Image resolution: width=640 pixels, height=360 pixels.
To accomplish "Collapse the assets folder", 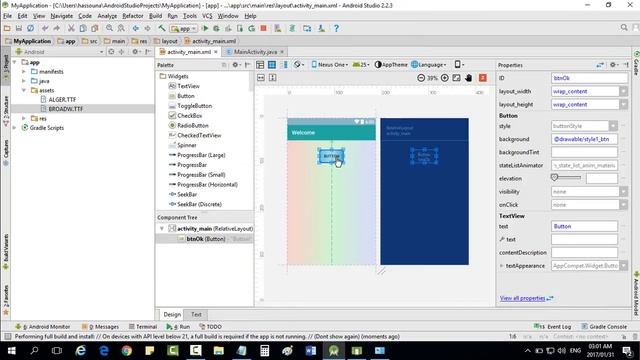I will coord(24,90).
